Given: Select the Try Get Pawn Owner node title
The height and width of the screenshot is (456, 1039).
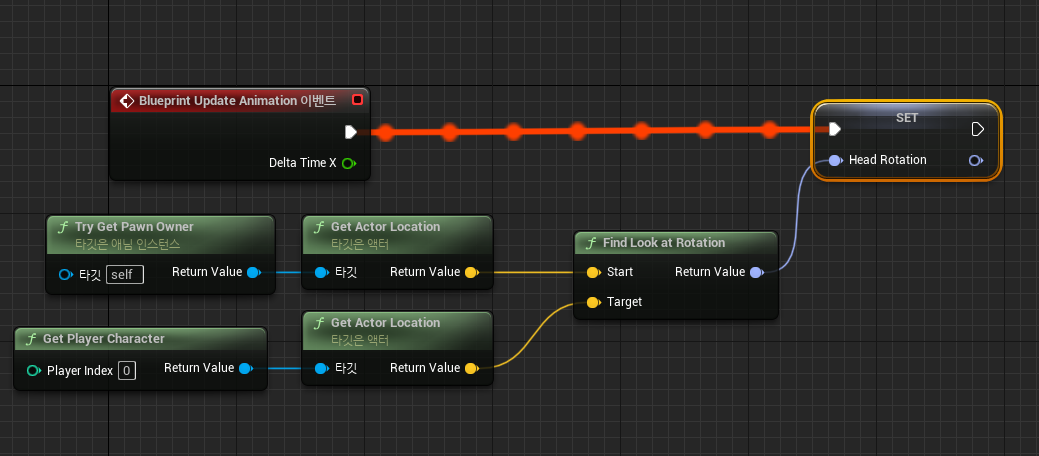Looking at the screenshot, I should tap(134, 227).
